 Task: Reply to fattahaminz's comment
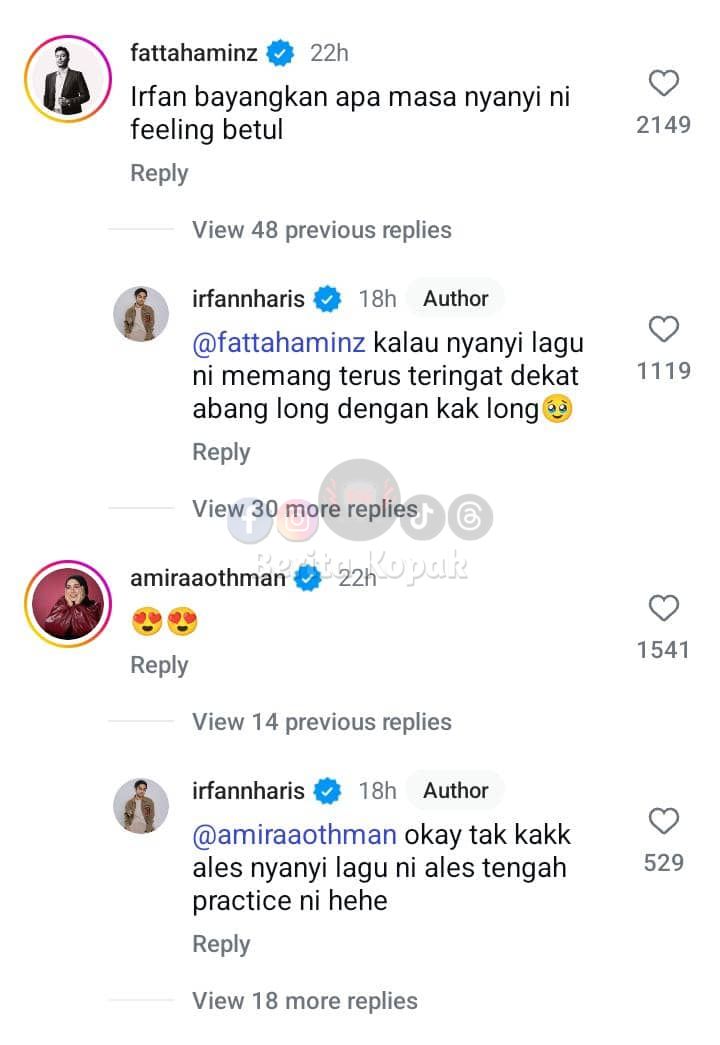point(159,173)
